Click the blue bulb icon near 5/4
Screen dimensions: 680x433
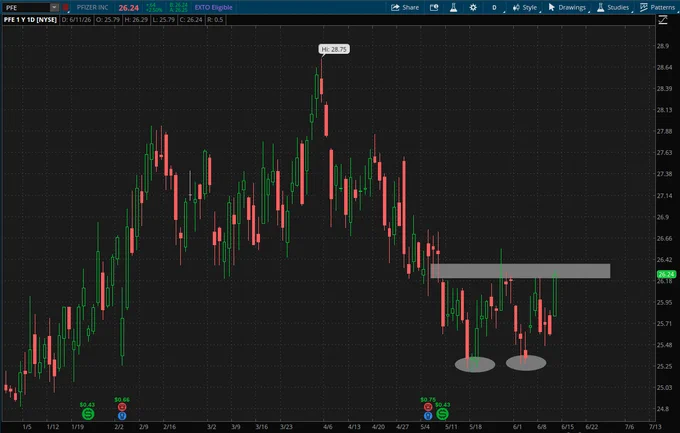[x=428, y=416]
